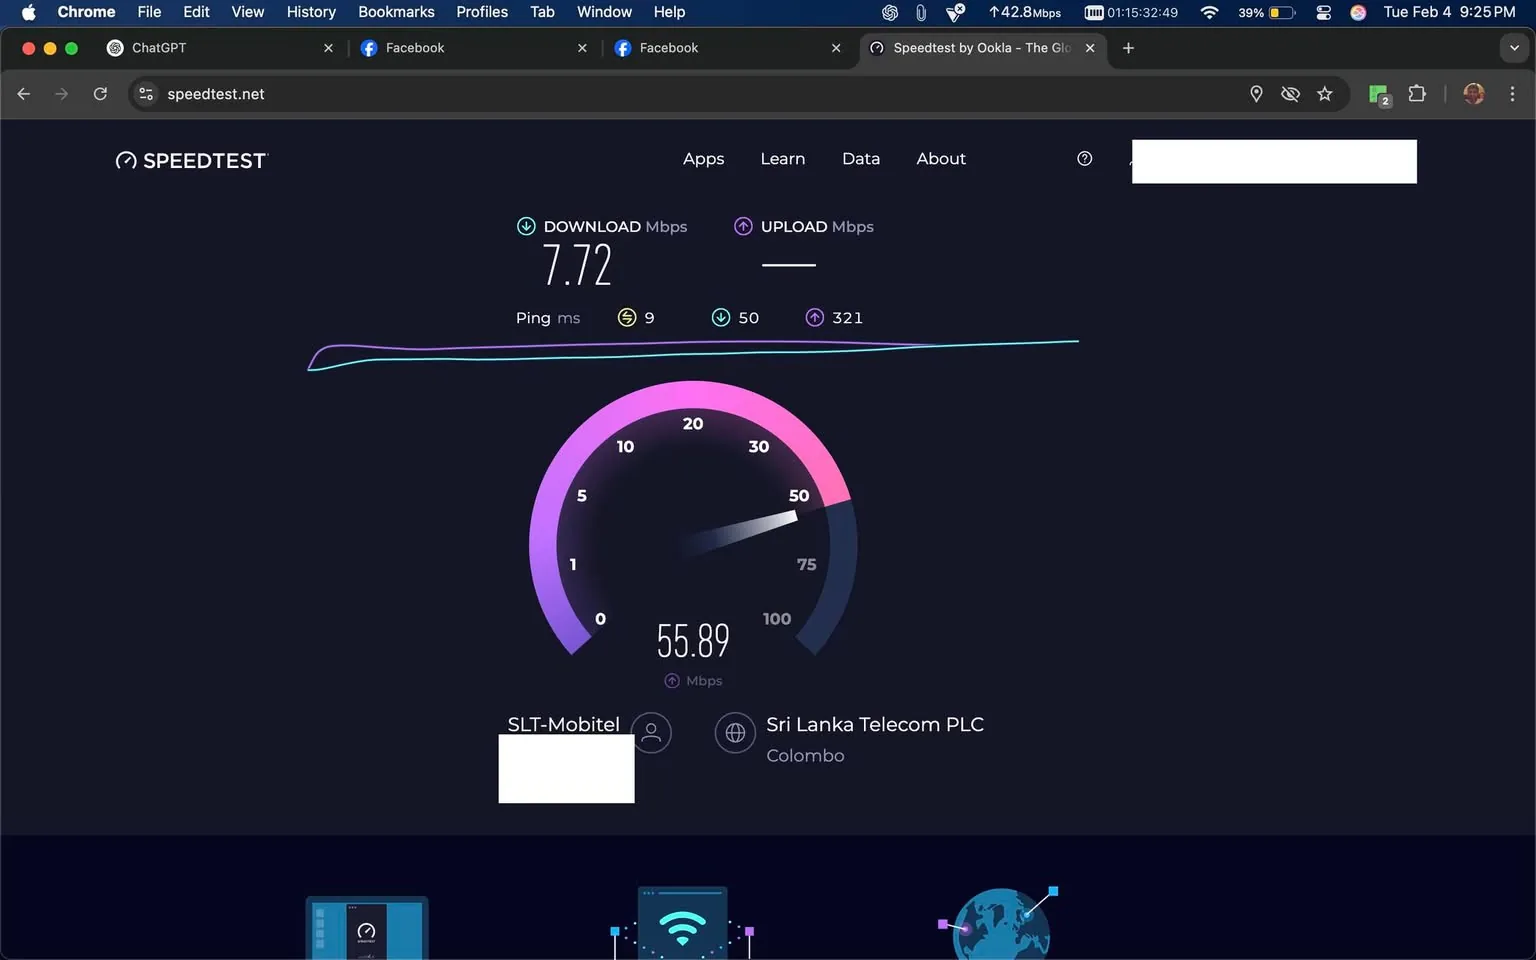The width and height of the screenshot is (1536, 960).
Task: Open the macOS Control Center toggles
Action: [1323, 13]
